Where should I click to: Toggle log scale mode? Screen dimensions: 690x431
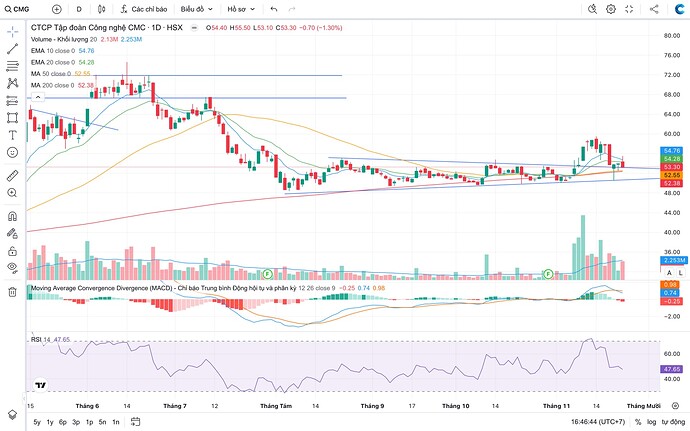point(651,422)
